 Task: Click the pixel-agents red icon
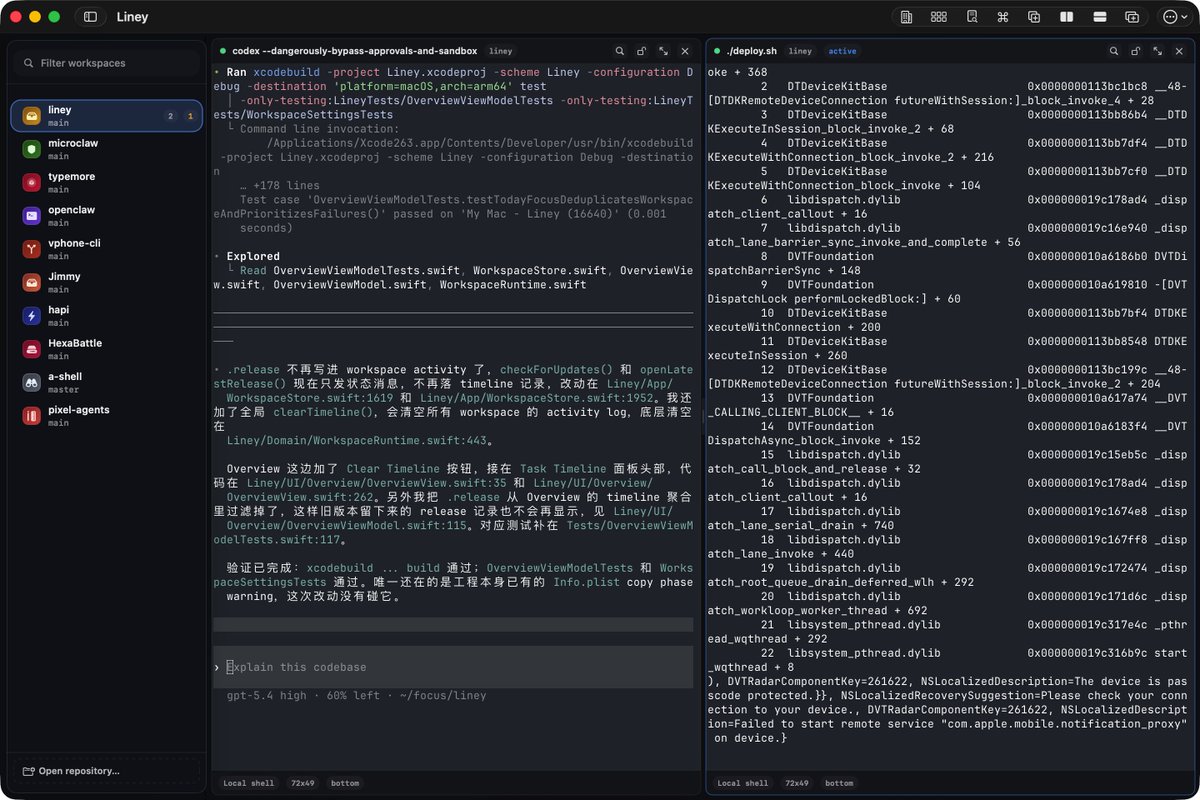(32, 416)
